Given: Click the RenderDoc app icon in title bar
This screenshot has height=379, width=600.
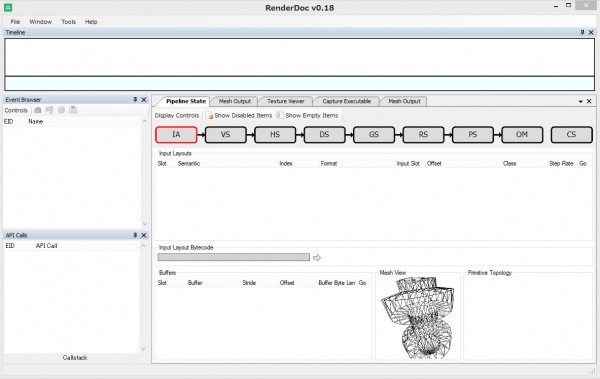Looking at the screenshot, I should [x=8, y=7].
